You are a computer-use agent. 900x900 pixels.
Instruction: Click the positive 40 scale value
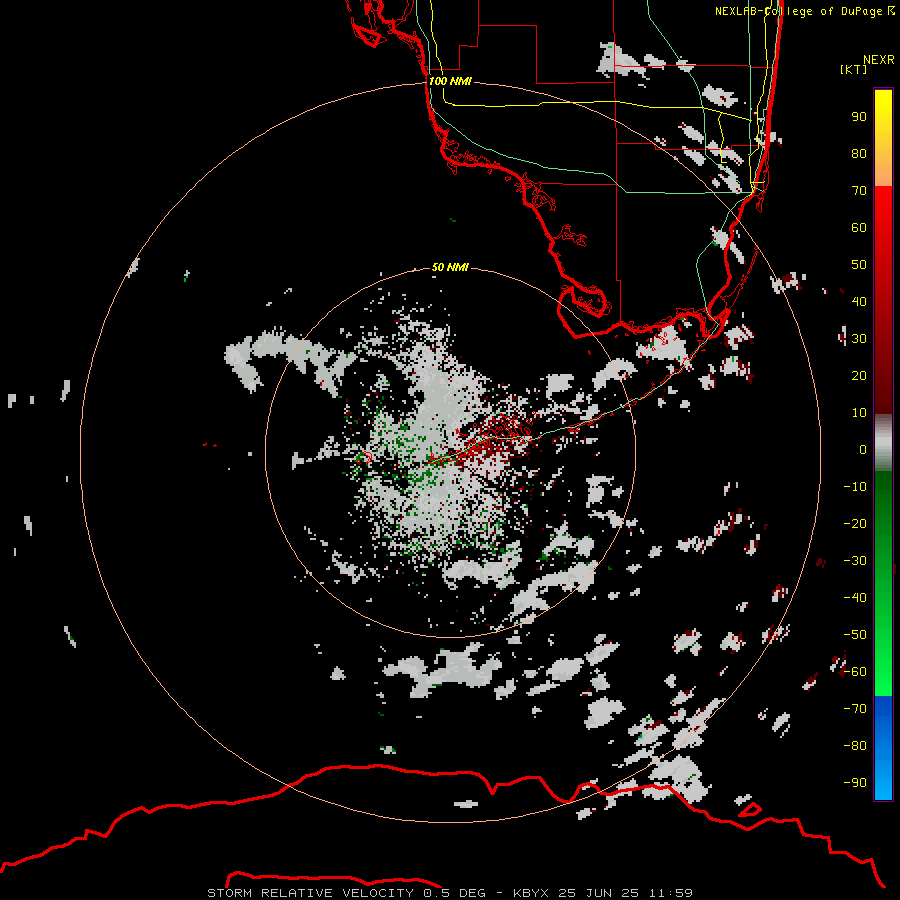click(x=859, y=301)
